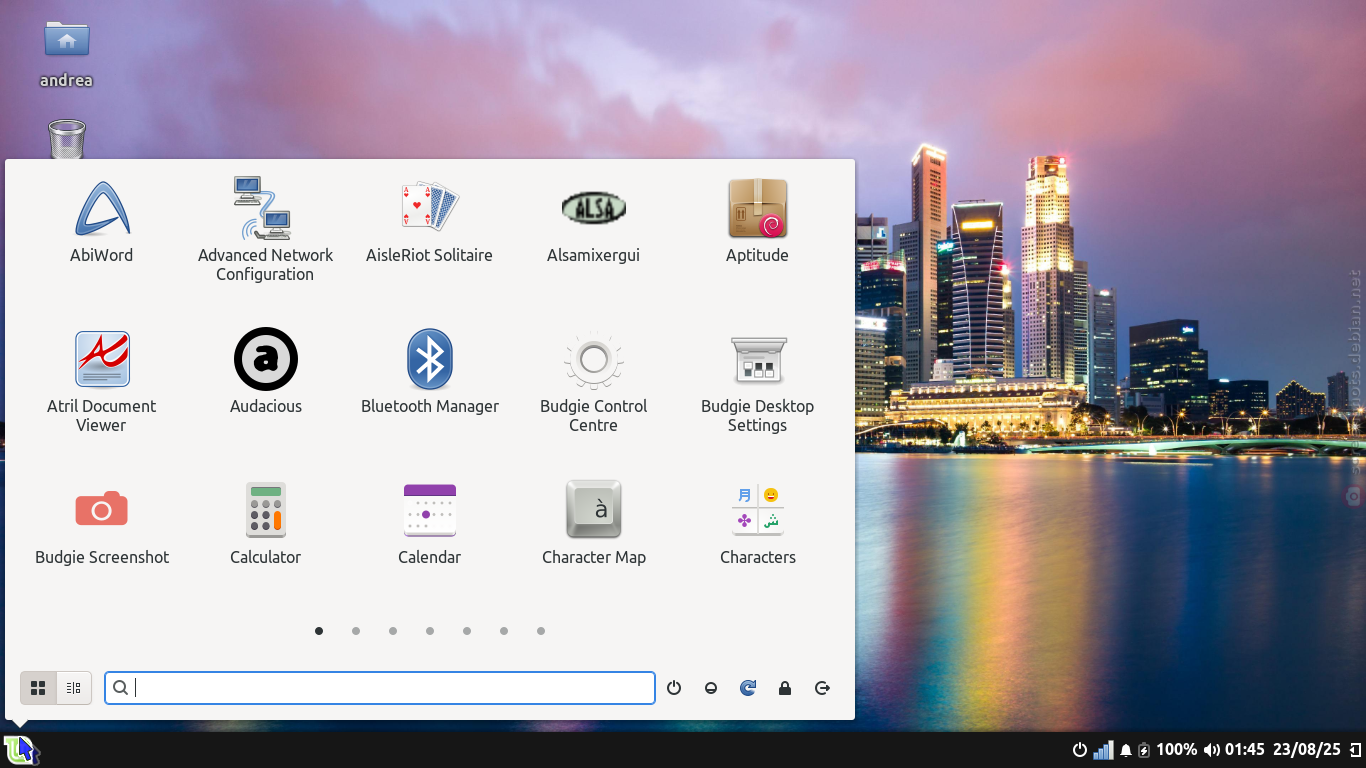Launch Audacious music player
The height and width of the screenshot is (768, 1366).
(x=265, y=373)
